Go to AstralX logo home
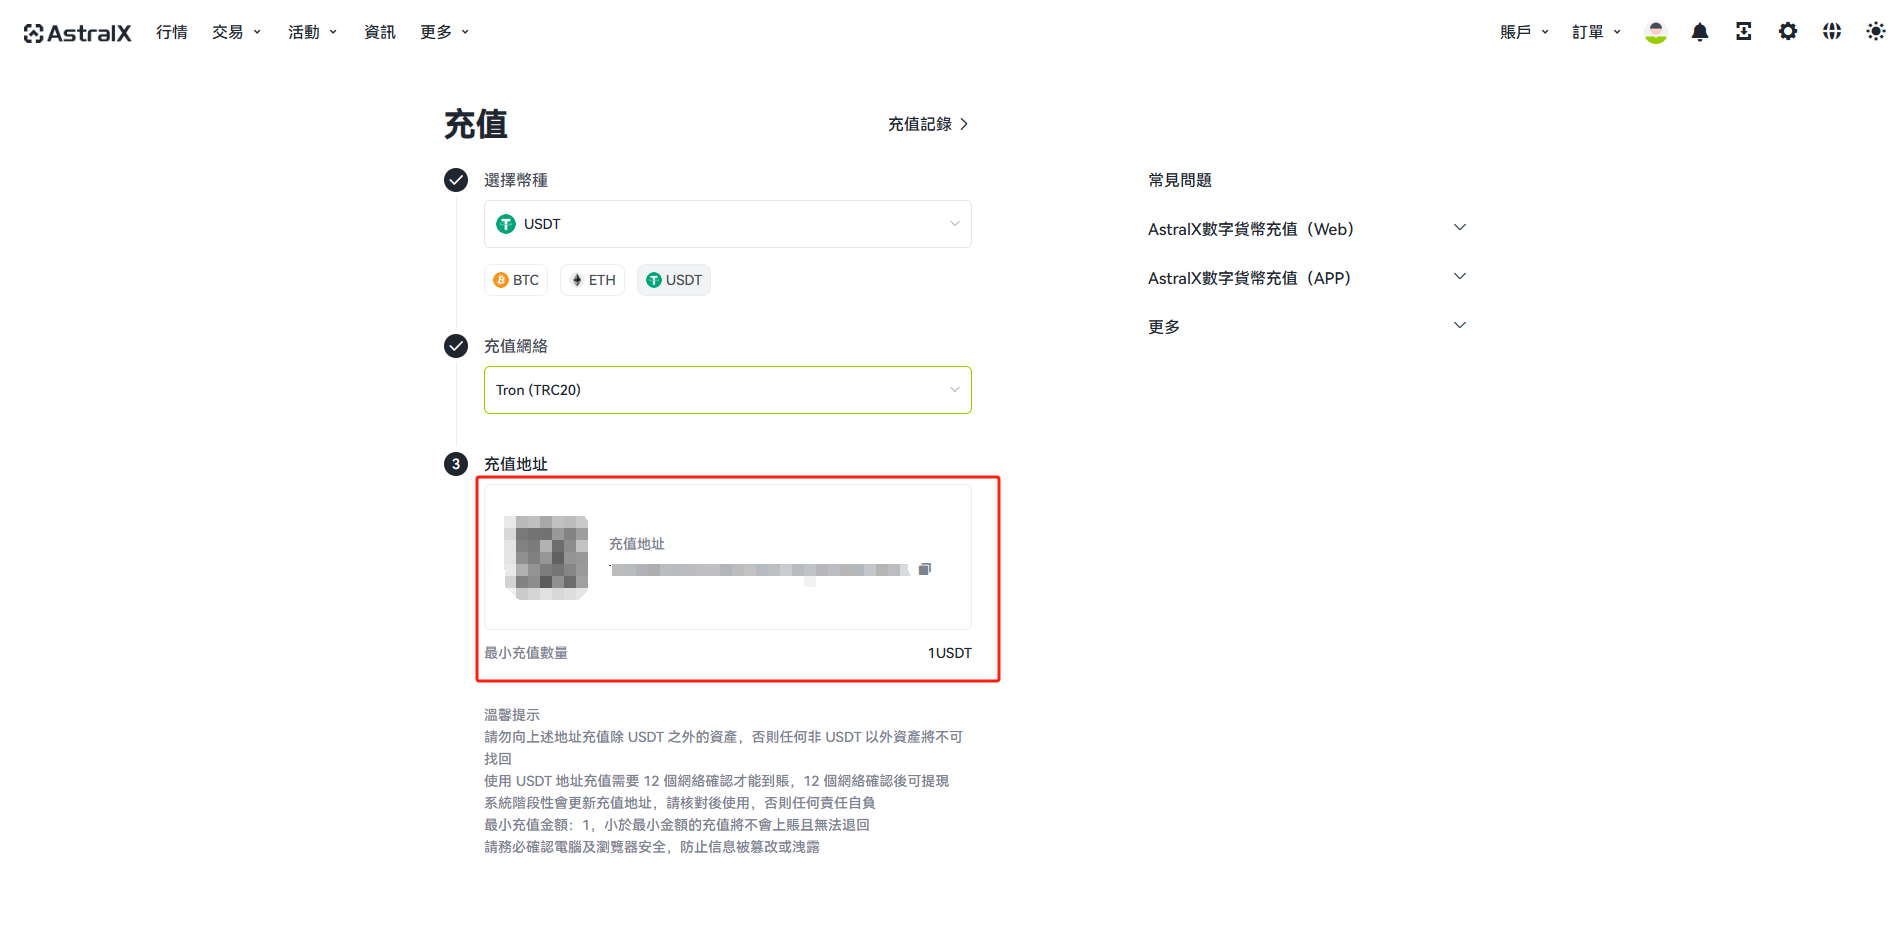The height and width of the screenshot is (945, 1897). (78, 33)
